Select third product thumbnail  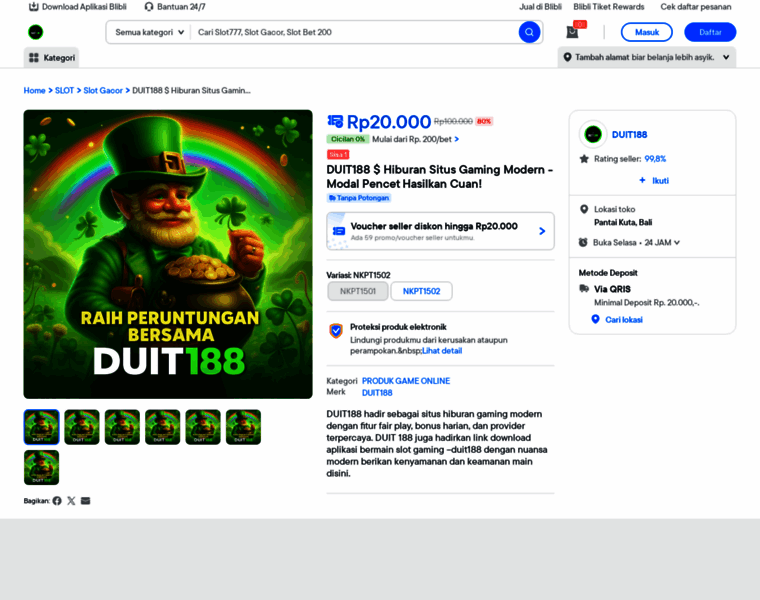pos(122,427)
